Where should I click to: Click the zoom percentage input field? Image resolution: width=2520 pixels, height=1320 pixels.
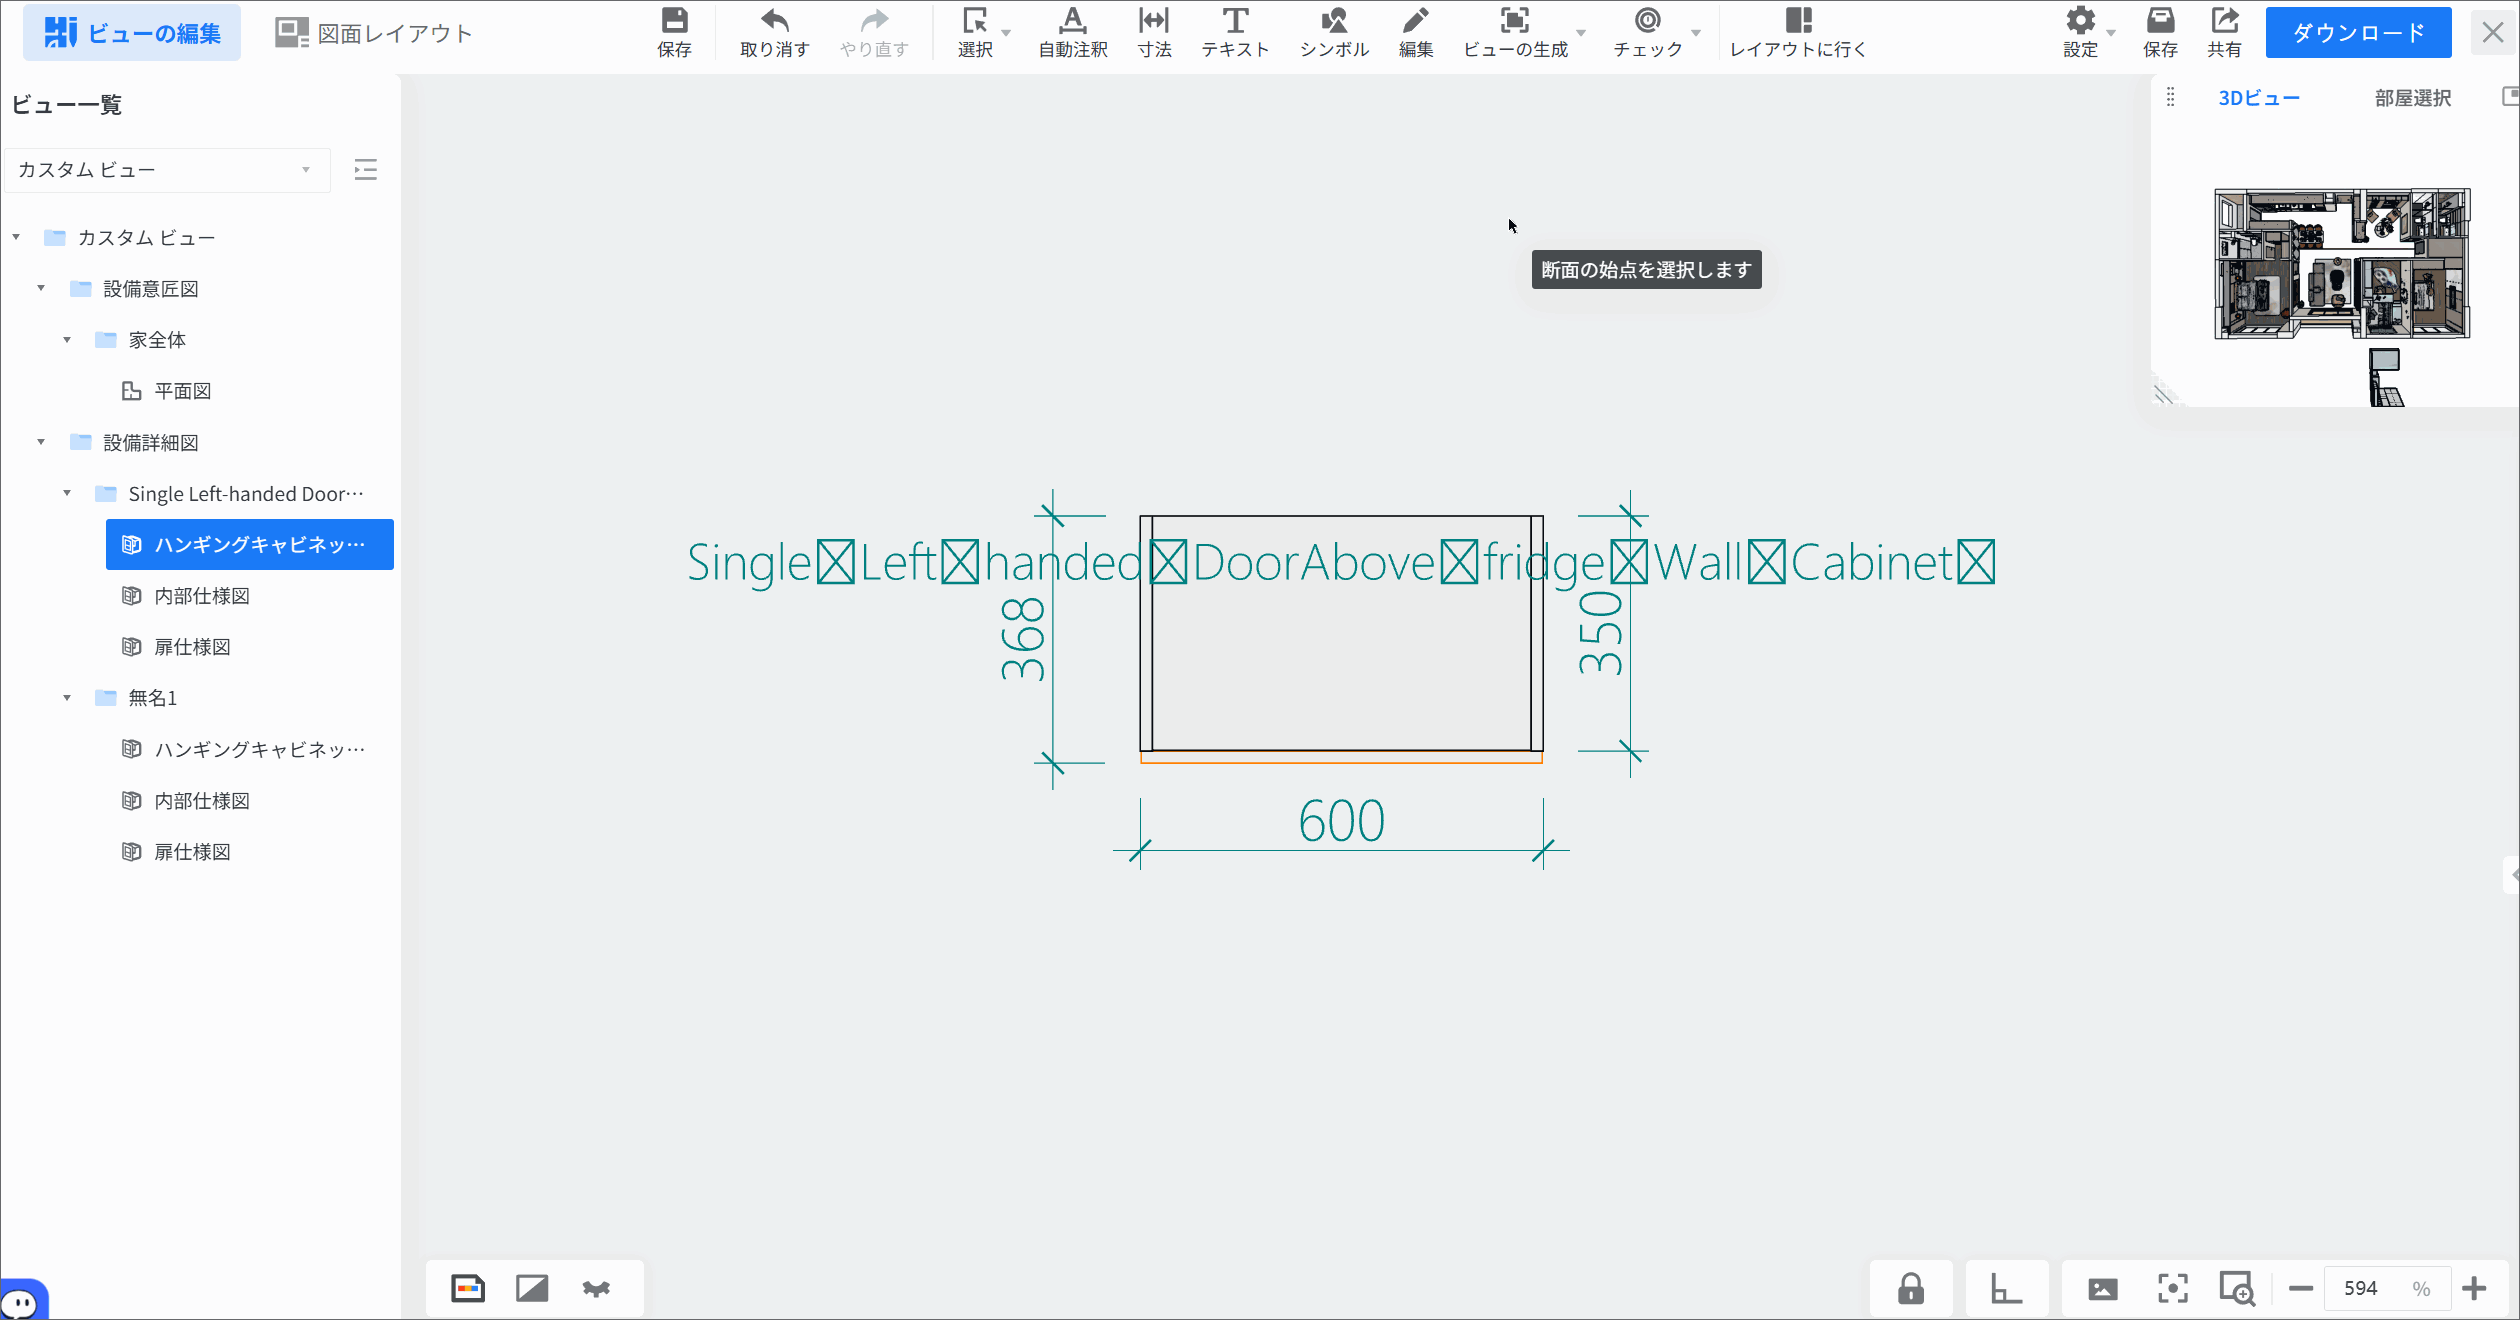click(2387, 1289)
